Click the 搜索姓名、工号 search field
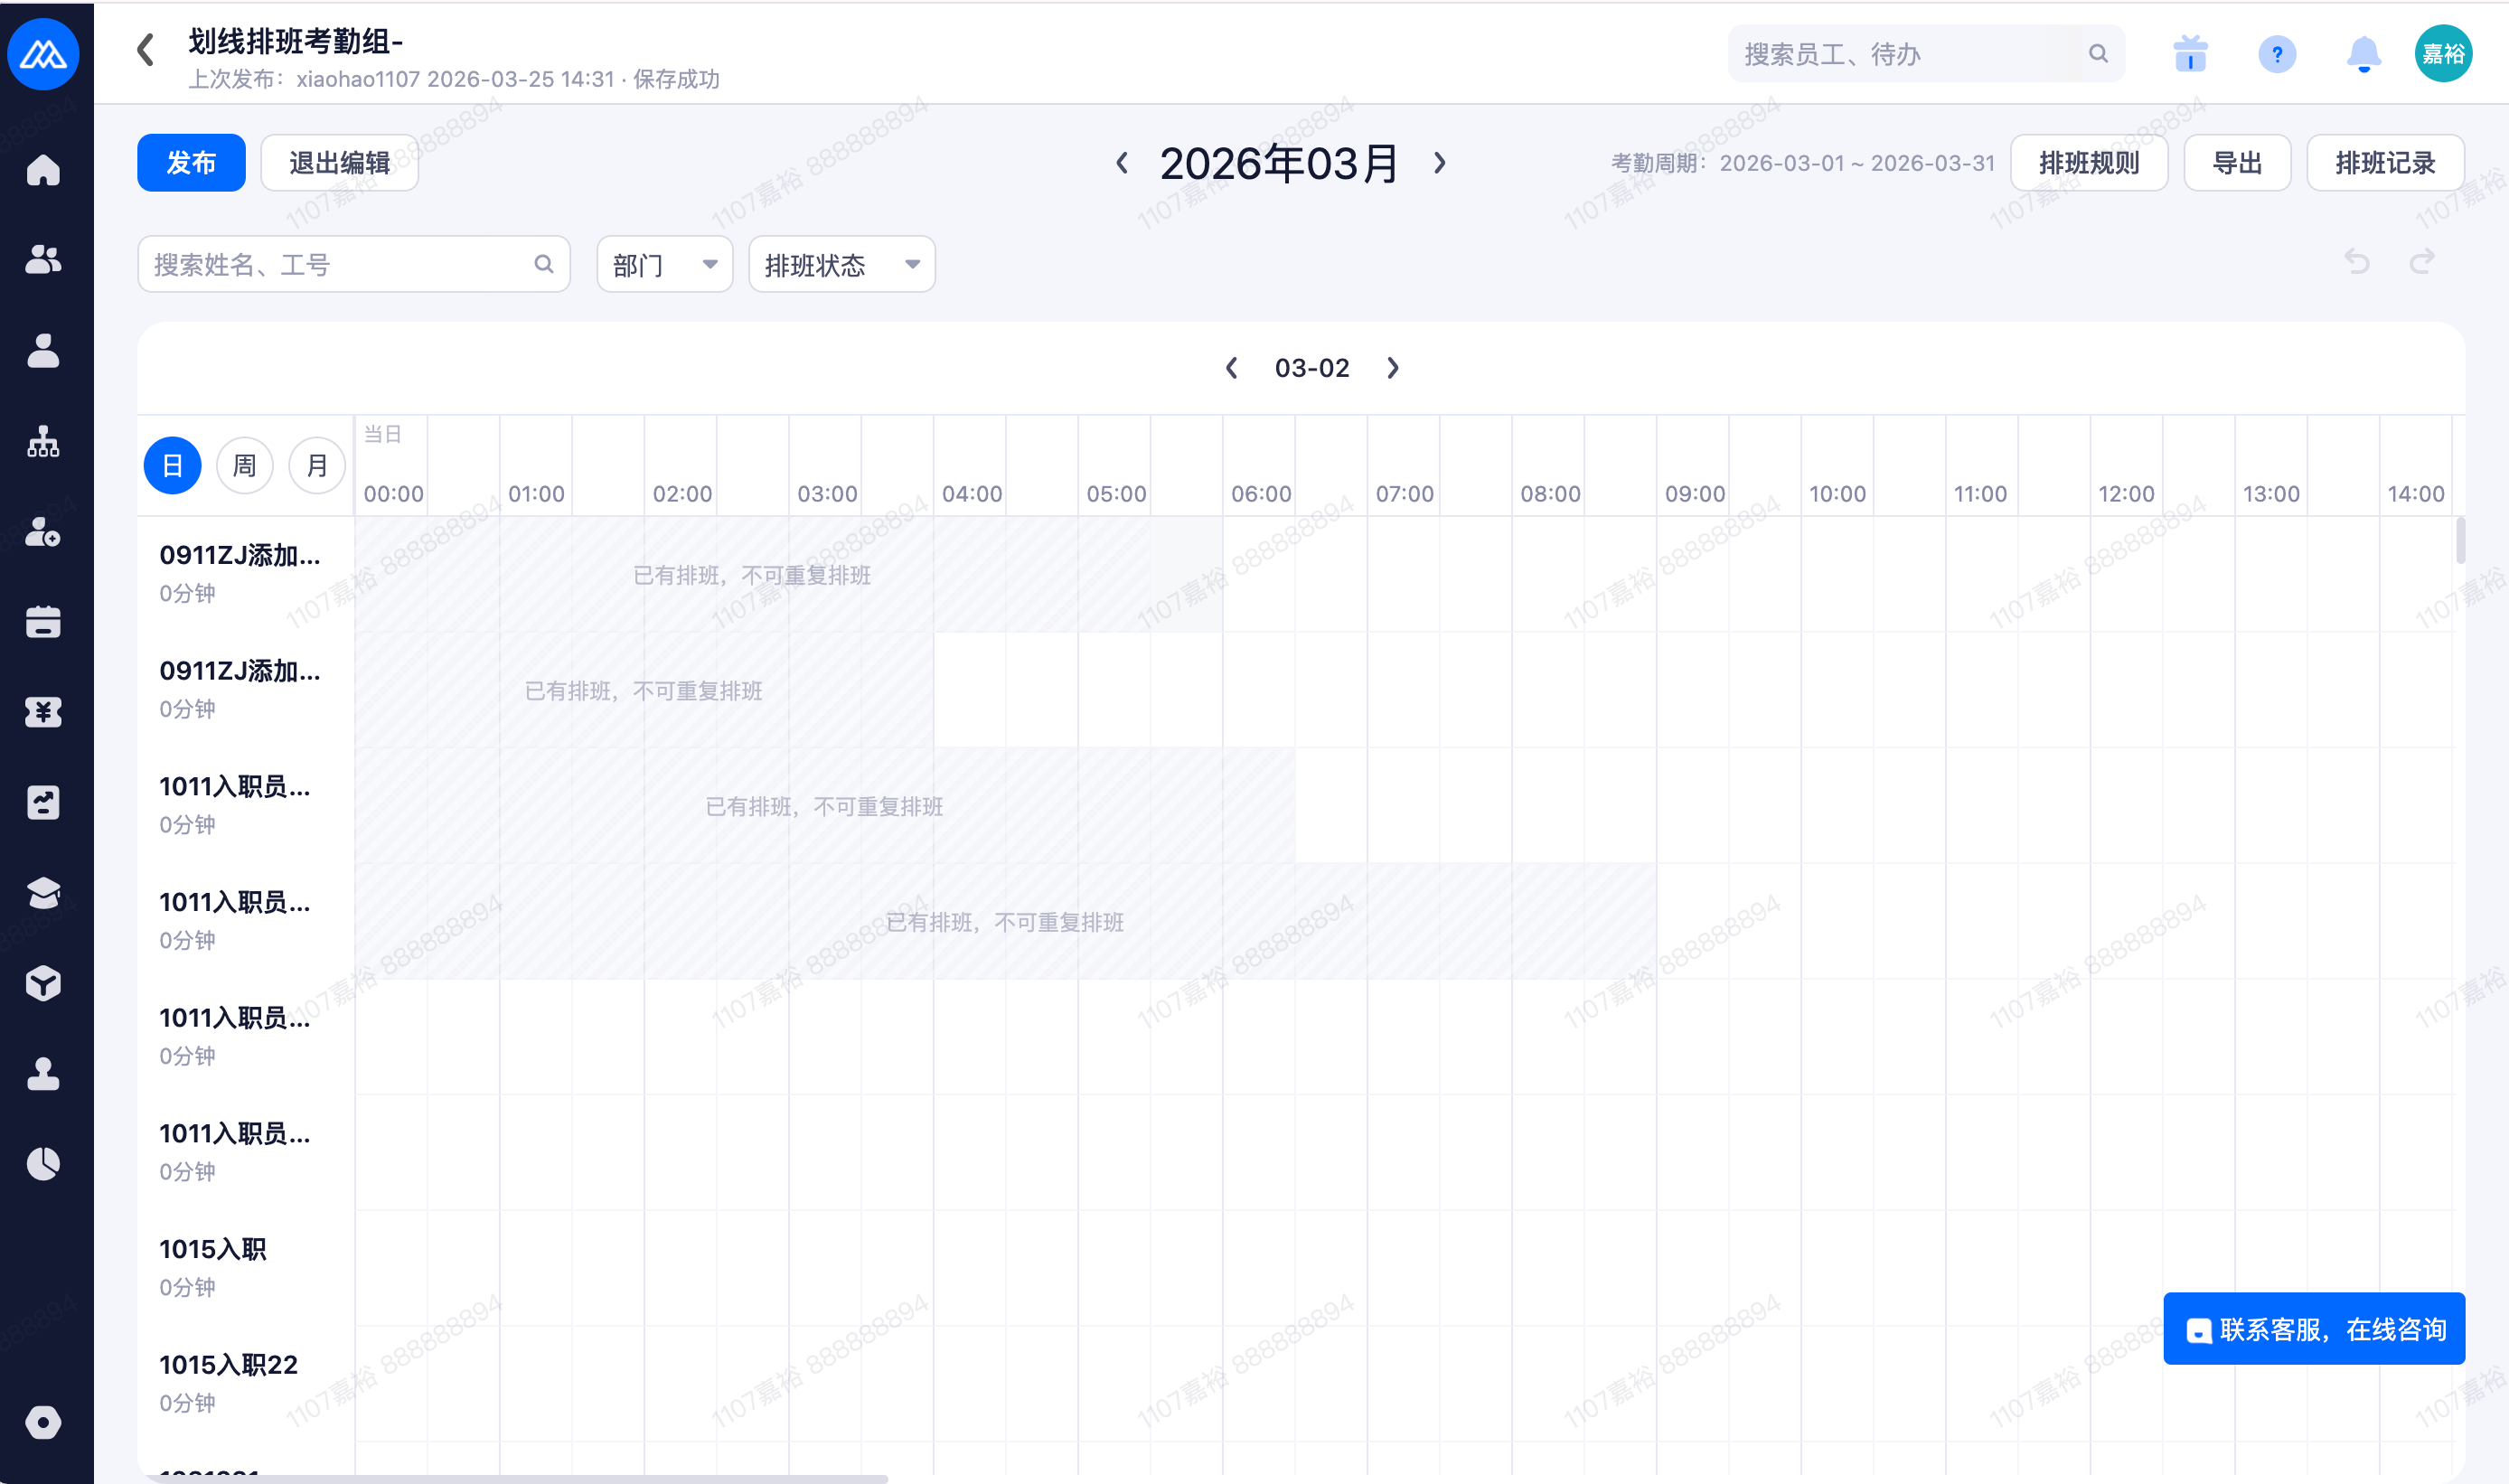 [340, 265]
